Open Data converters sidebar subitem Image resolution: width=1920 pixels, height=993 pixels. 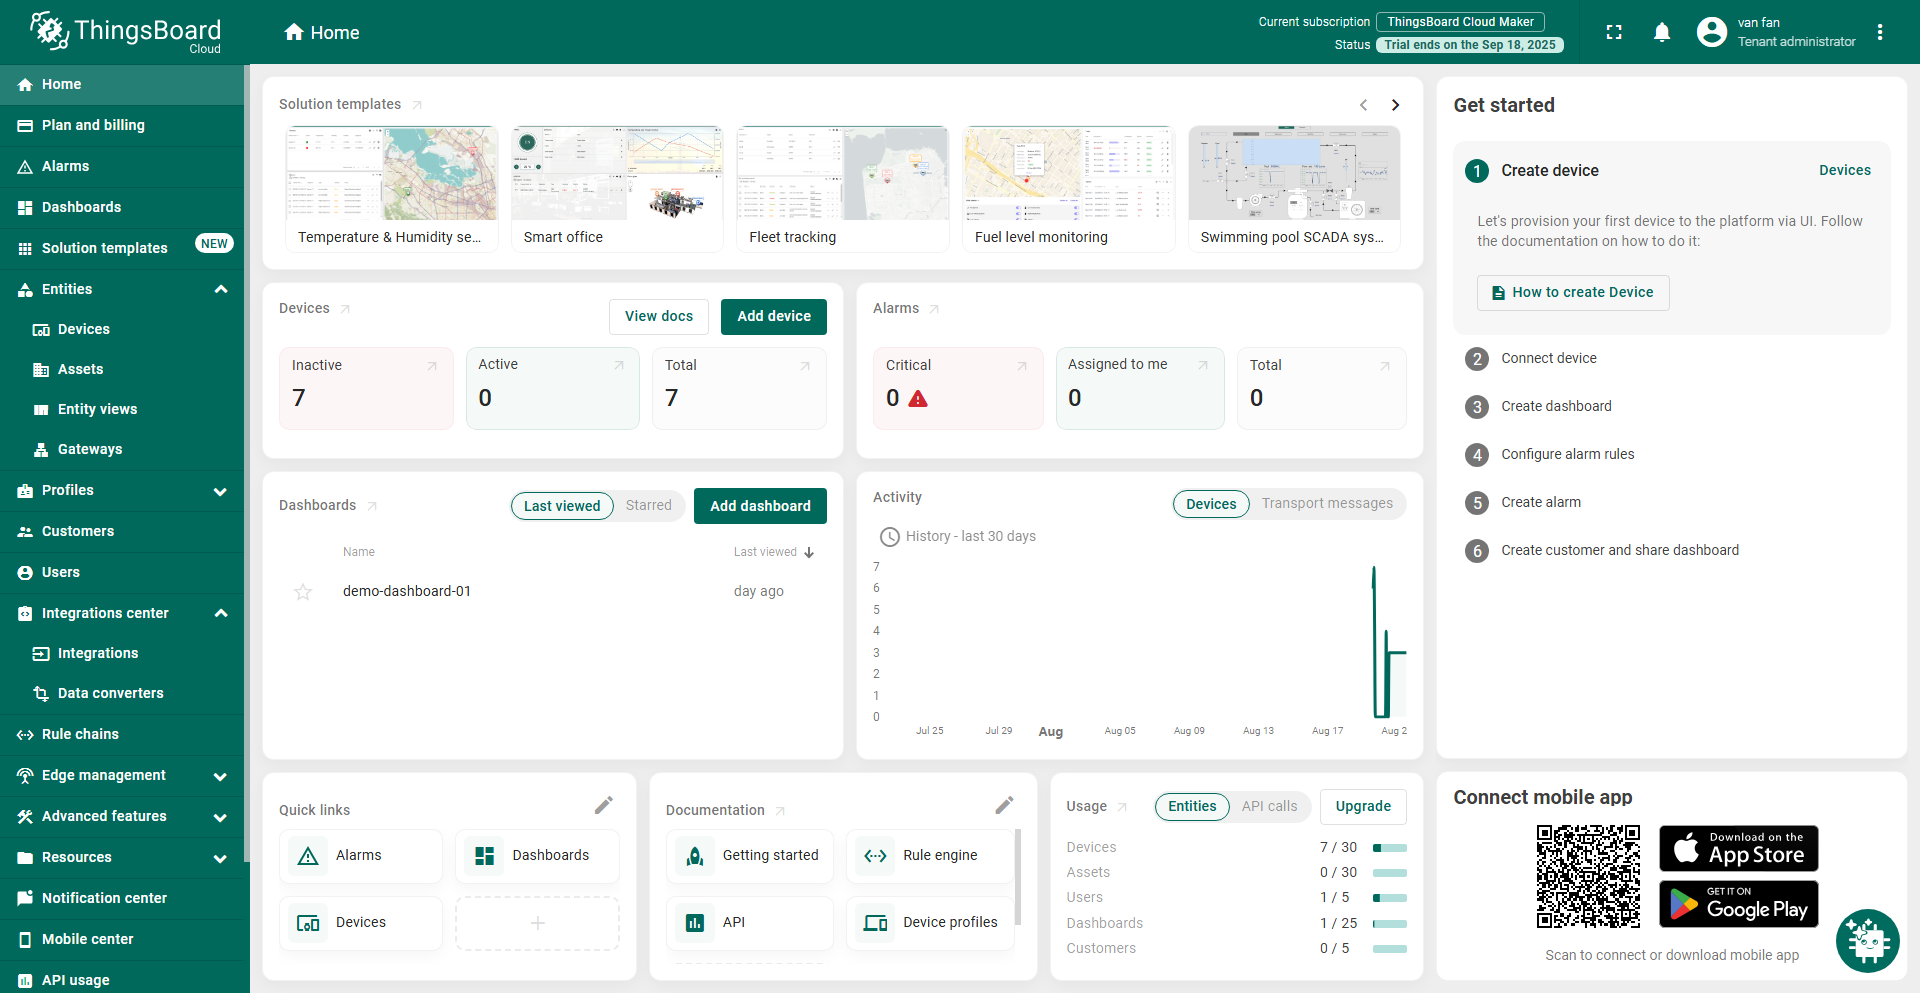[122, 694]
